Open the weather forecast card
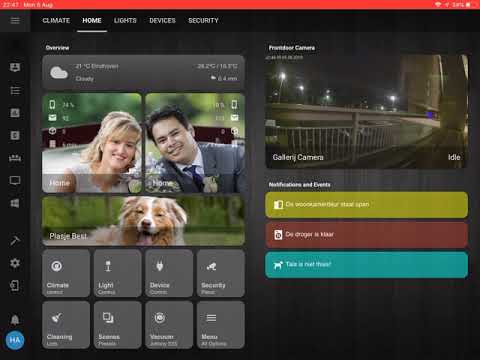 (x=144, y=72)
